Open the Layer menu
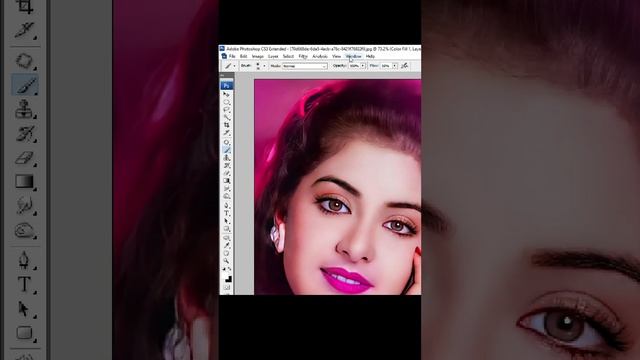640x360 pixels. point(273,56)
